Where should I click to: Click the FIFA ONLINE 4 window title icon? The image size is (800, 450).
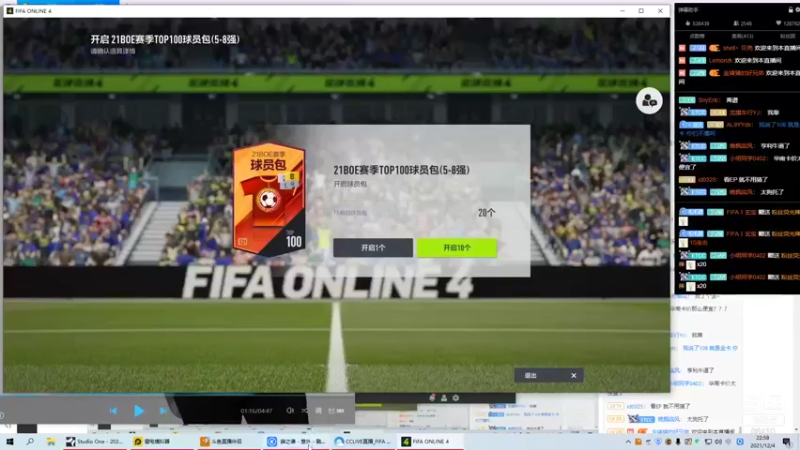click(10, 11)
